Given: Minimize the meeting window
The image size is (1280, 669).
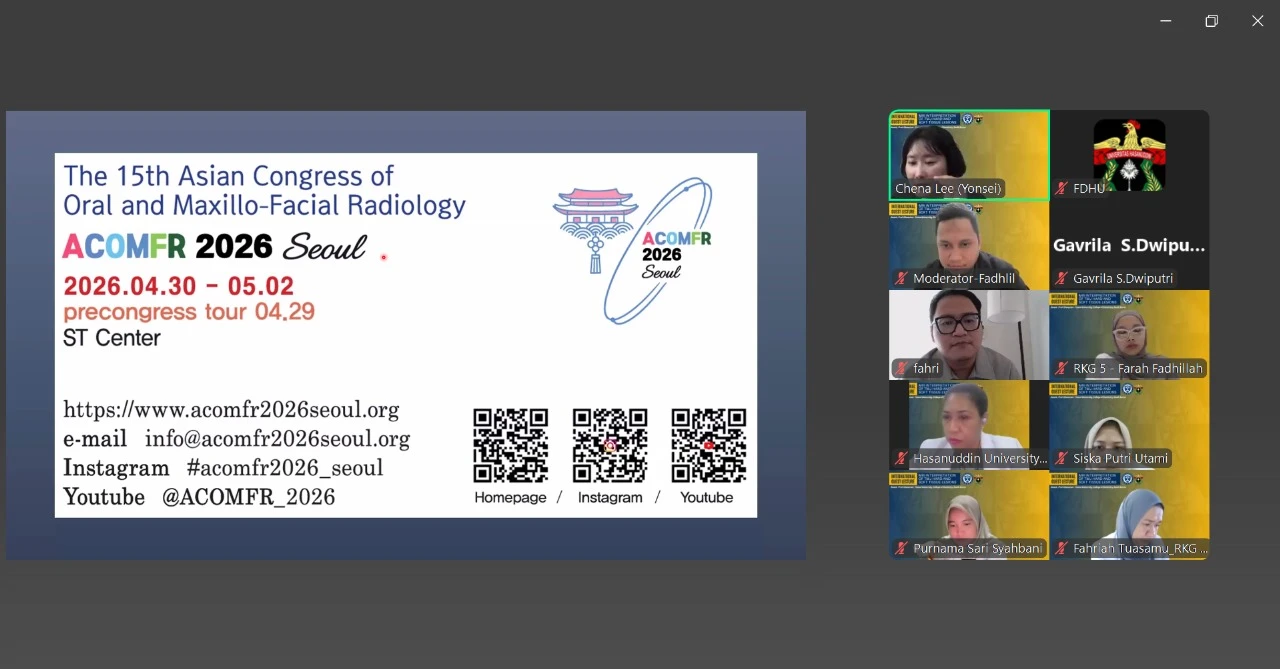Looking at the screenshot, I should pos(1166,21).
